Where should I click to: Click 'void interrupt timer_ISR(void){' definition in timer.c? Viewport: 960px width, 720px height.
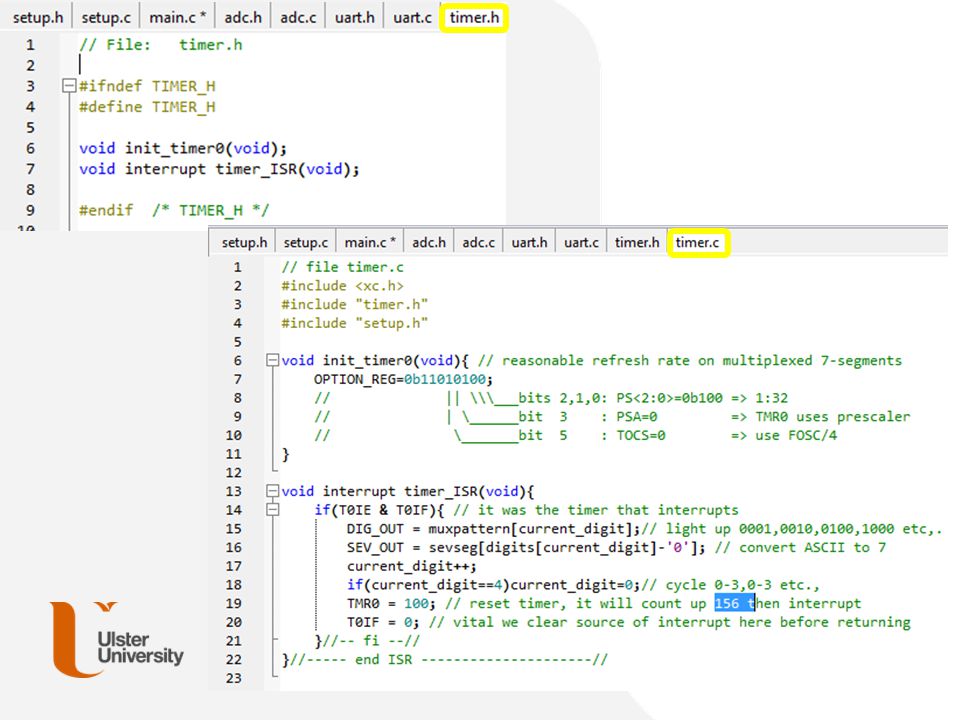[x=408, y=491]
